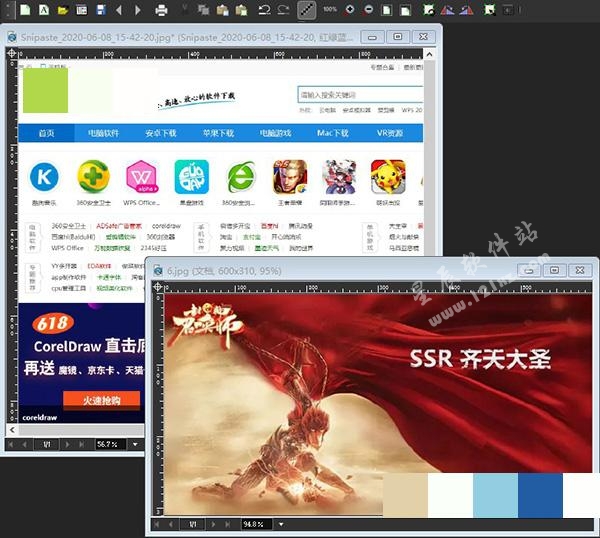Click the 'SSR 齐天大圣' text in the 6.jpg image

coord(480,359)
